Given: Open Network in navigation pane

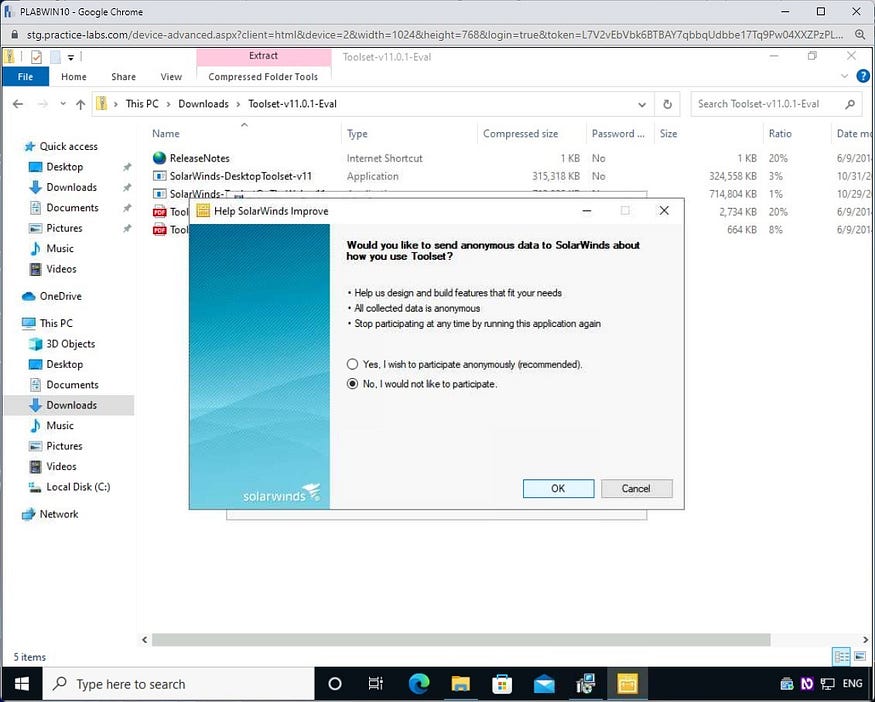Looking at the screenshot, I should 59,514.
